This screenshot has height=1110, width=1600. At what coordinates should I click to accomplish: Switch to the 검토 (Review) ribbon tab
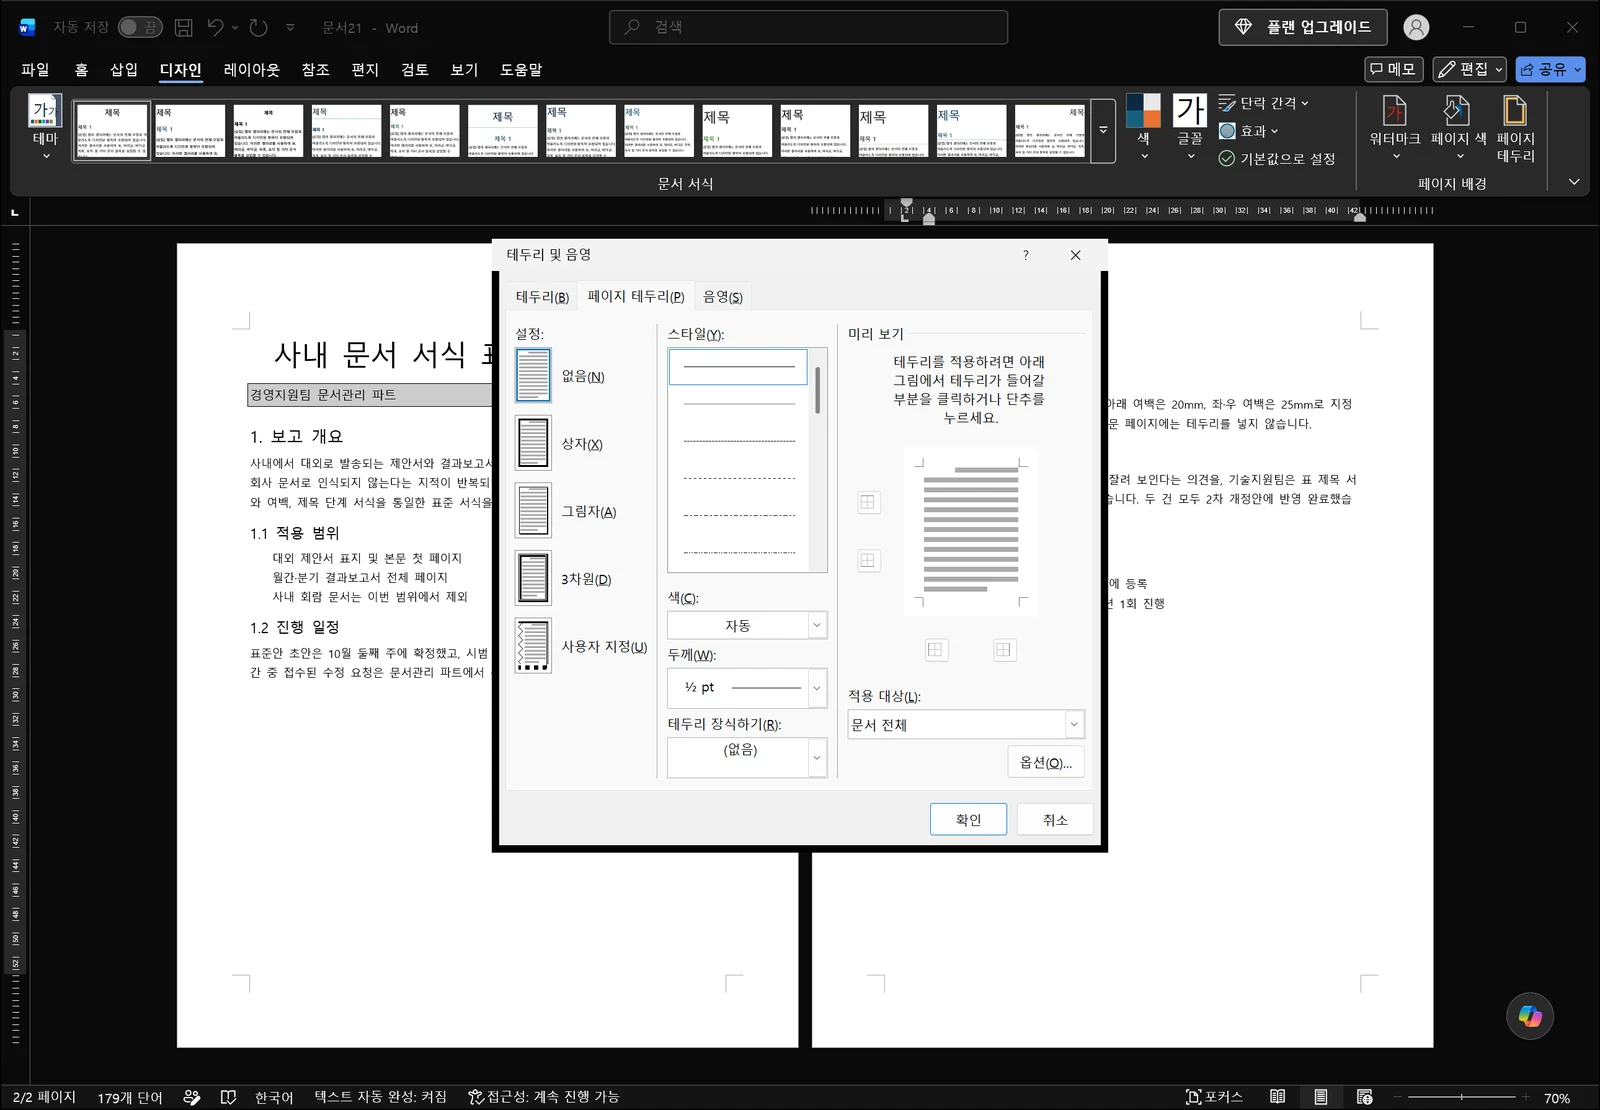415,70
